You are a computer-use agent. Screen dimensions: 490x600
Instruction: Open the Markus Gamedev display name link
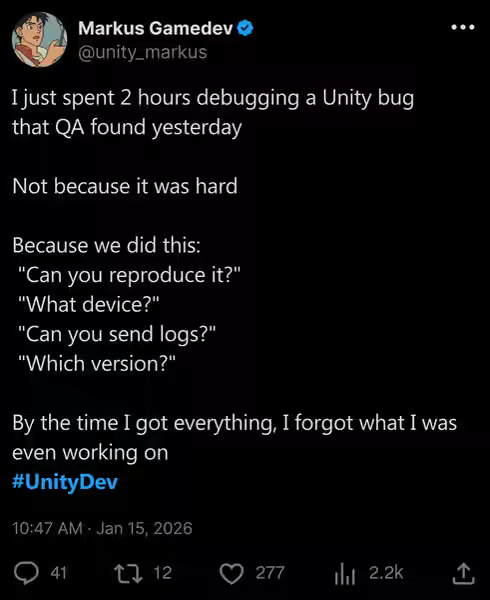pos(155,28)
